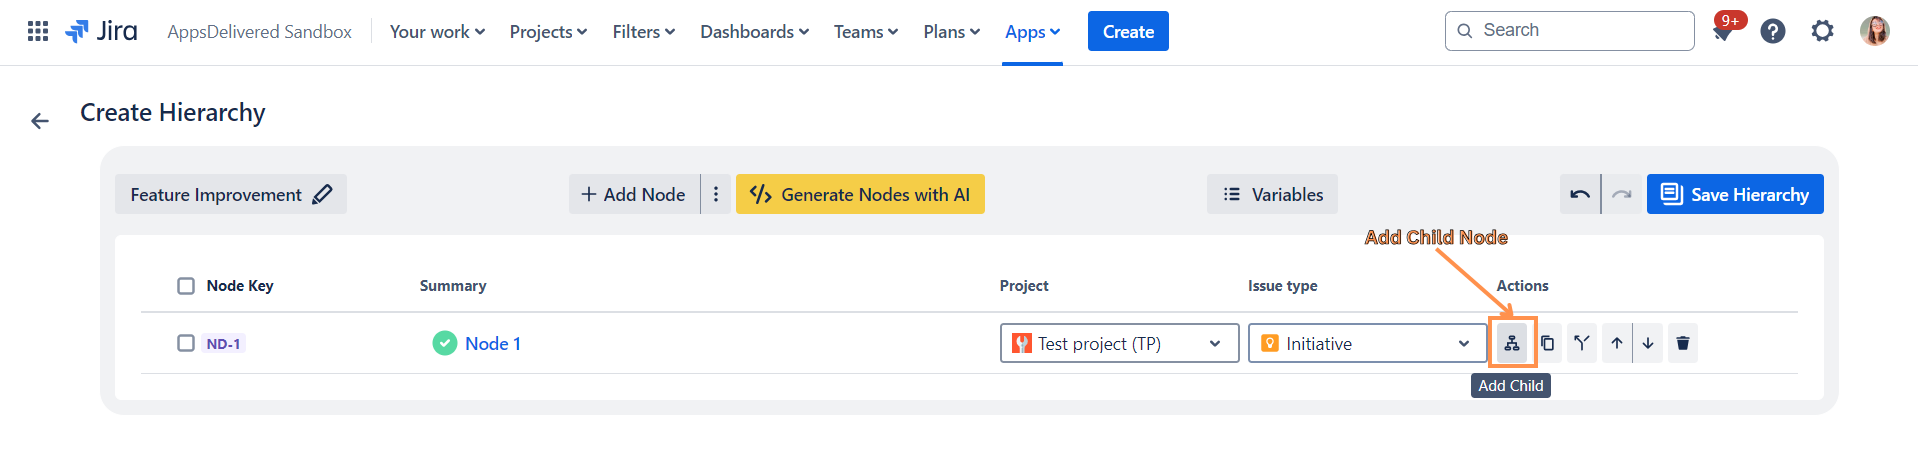The image size is (1918, 453).
Task: Check the ND-1 row checkbox
Action: pos(186,343)
